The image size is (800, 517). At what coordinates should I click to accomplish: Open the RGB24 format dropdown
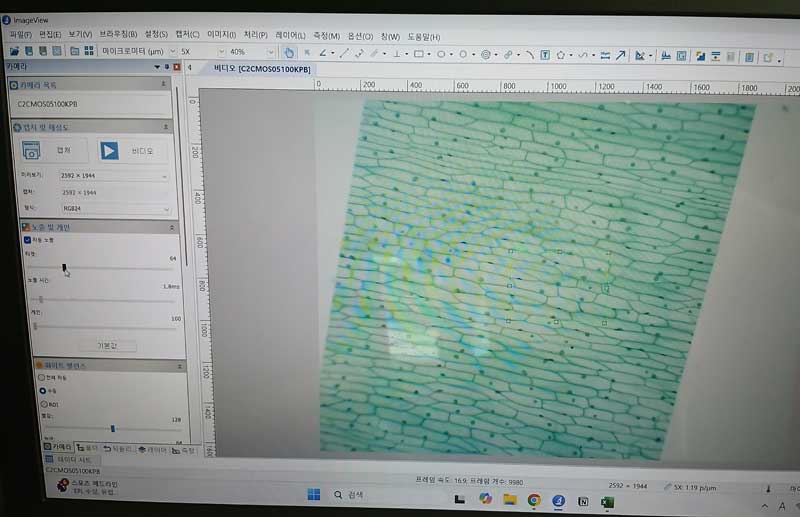click(113, 209)
